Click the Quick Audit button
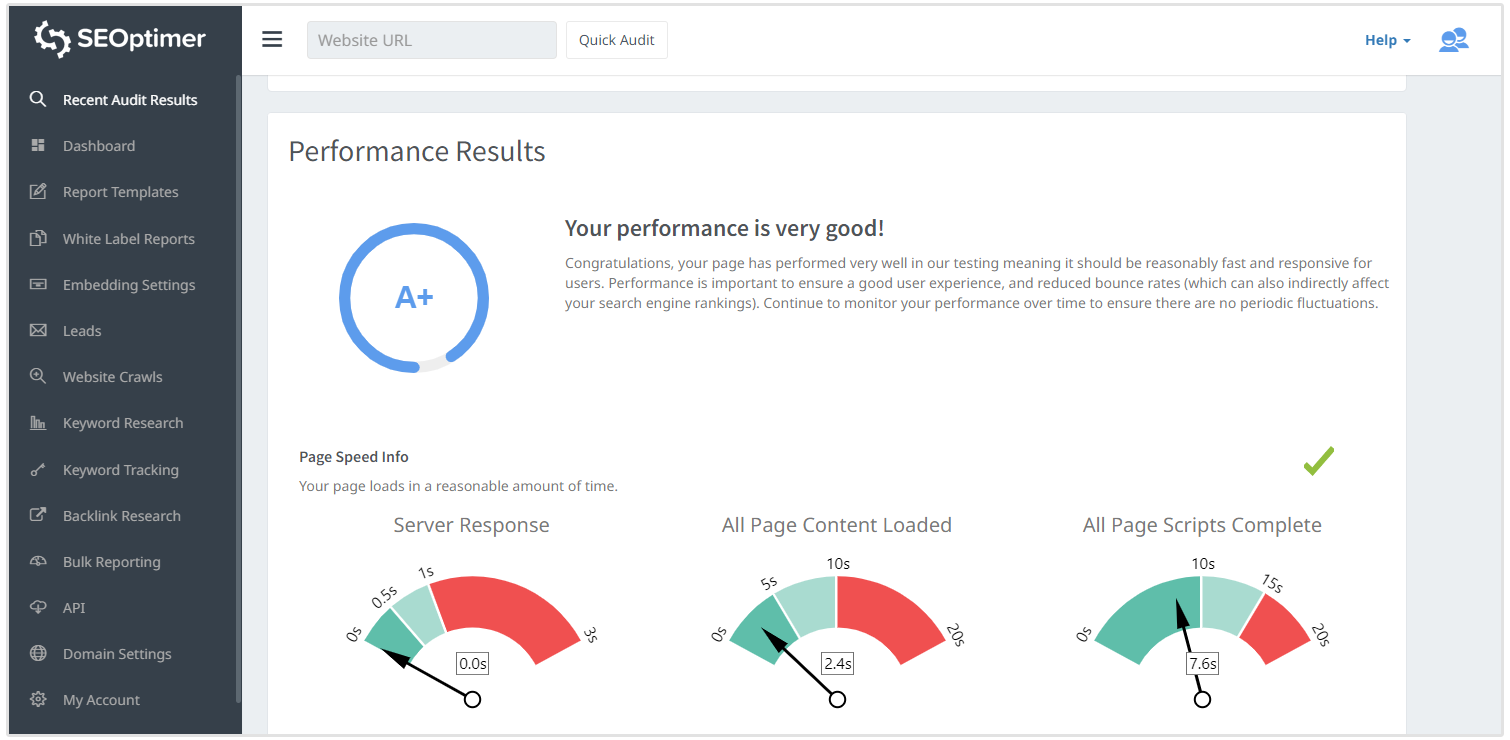 (x=616, y=40)
